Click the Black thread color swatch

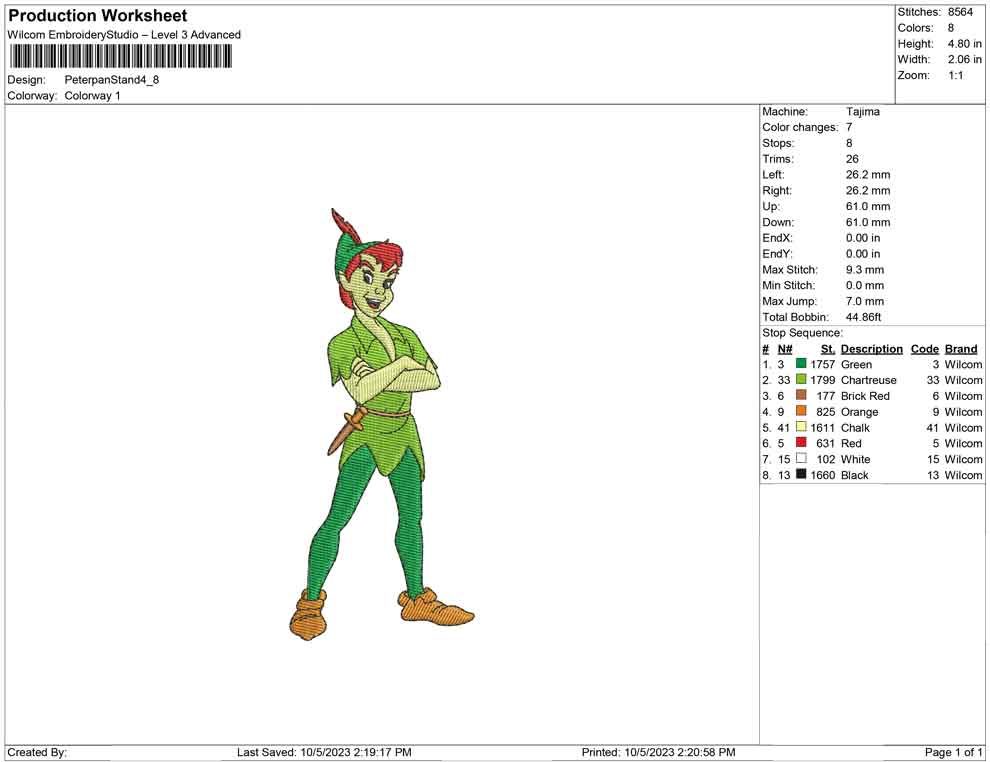(801, 474)
